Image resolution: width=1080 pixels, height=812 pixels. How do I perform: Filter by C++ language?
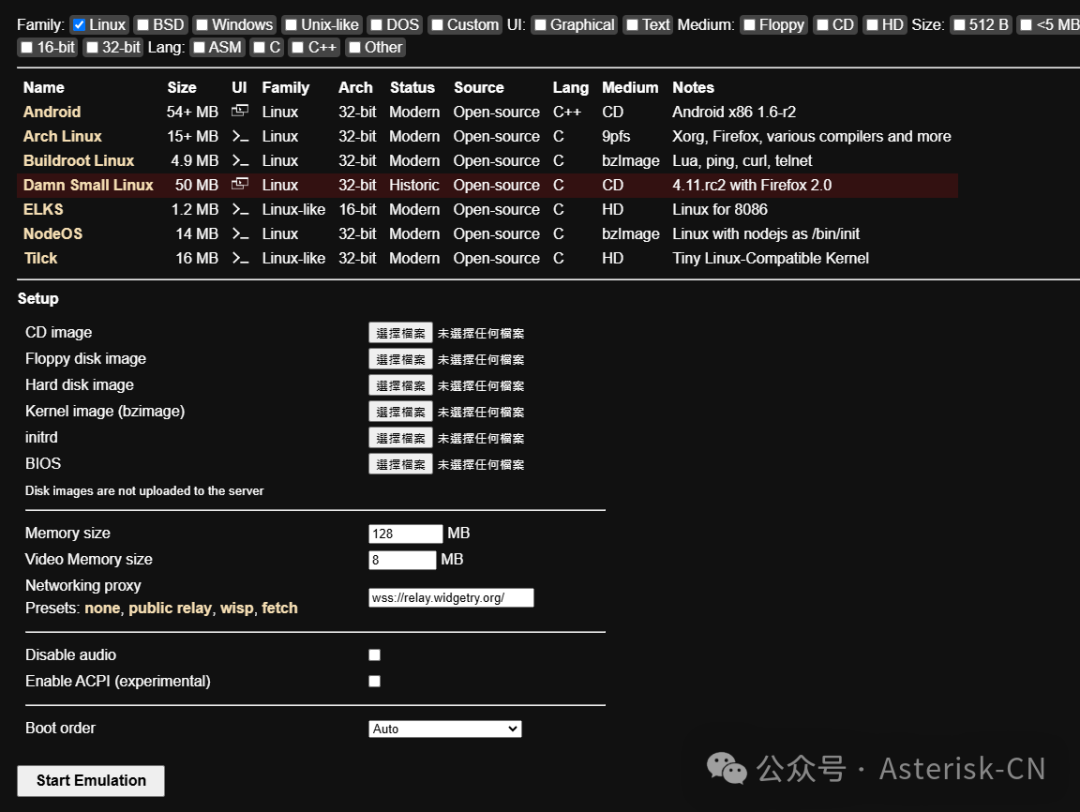point(298,48)
